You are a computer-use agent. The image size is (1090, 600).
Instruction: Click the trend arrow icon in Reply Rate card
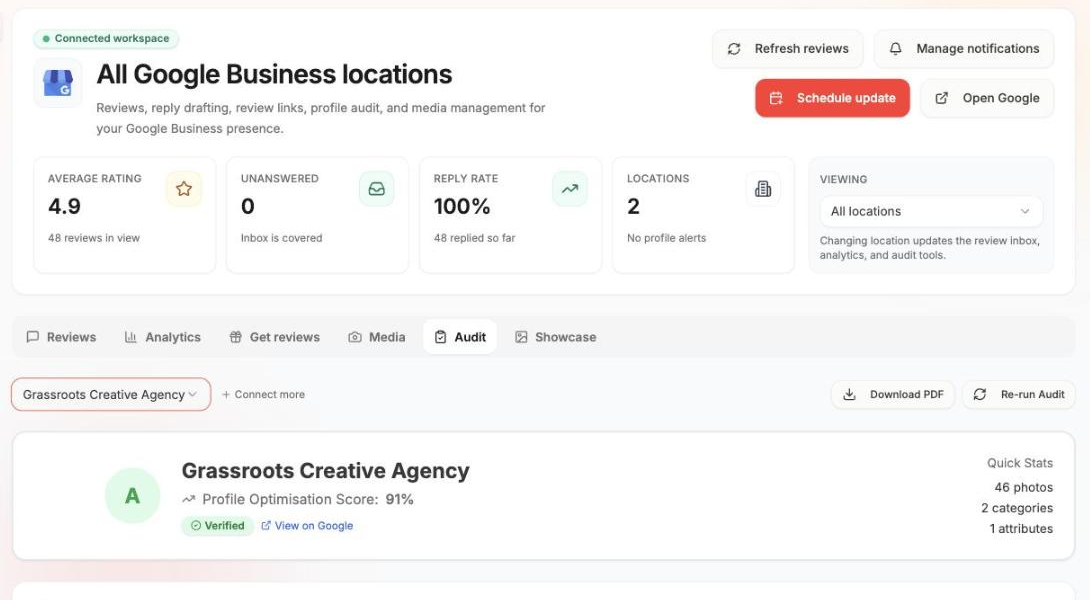tap(570, 188)
